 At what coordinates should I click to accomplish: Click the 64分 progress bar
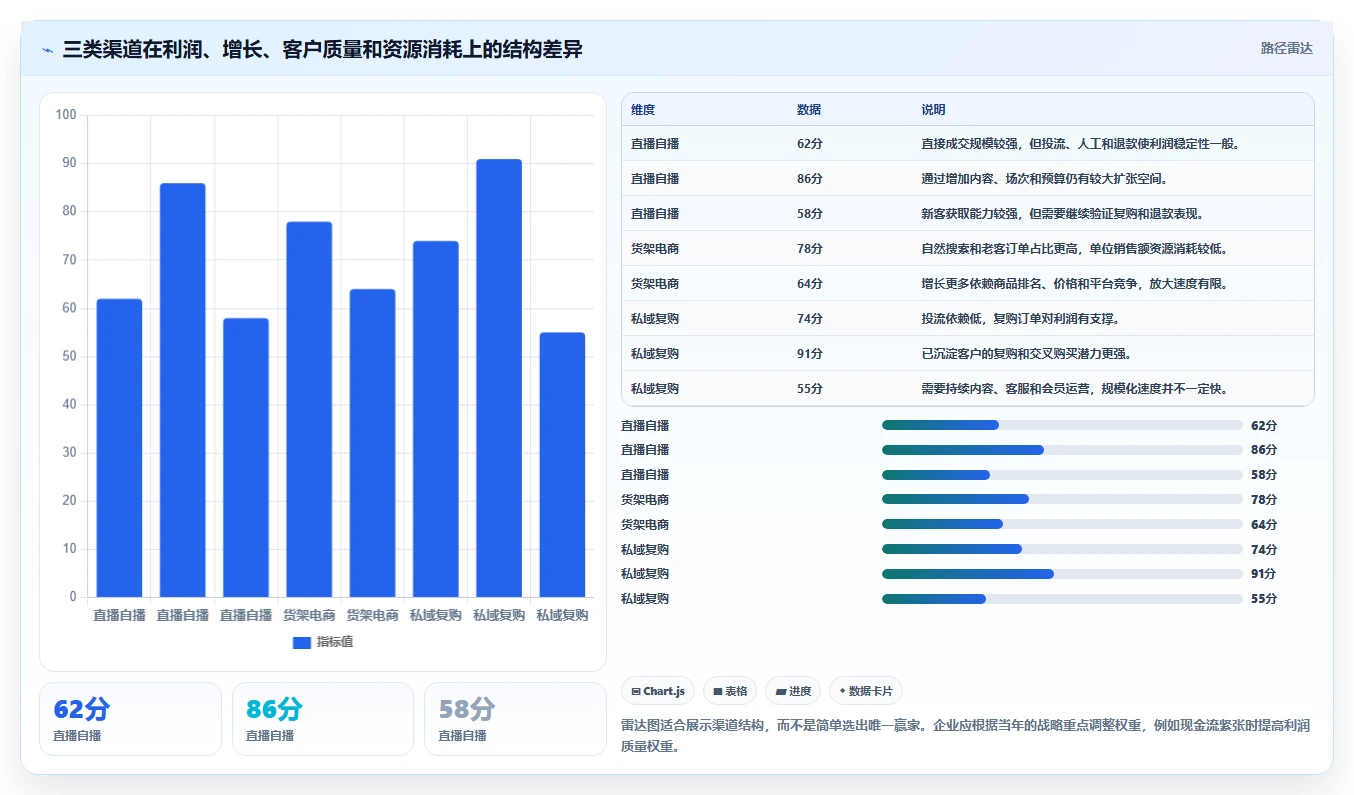tap(1062, 524)
